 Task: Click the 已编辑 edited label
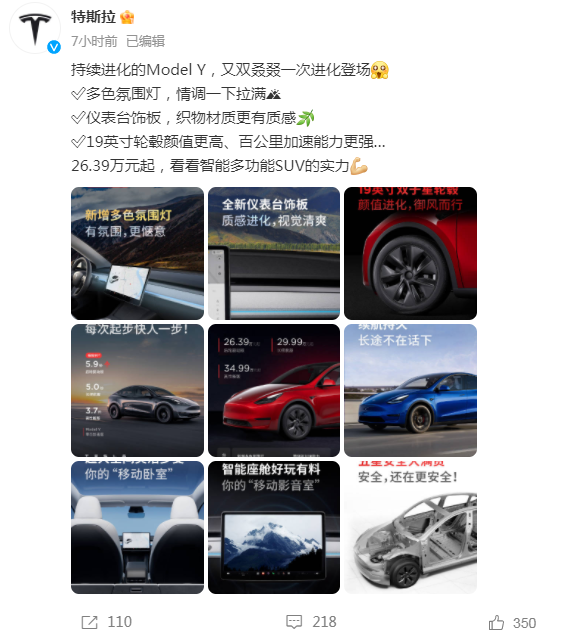point(145,41)
